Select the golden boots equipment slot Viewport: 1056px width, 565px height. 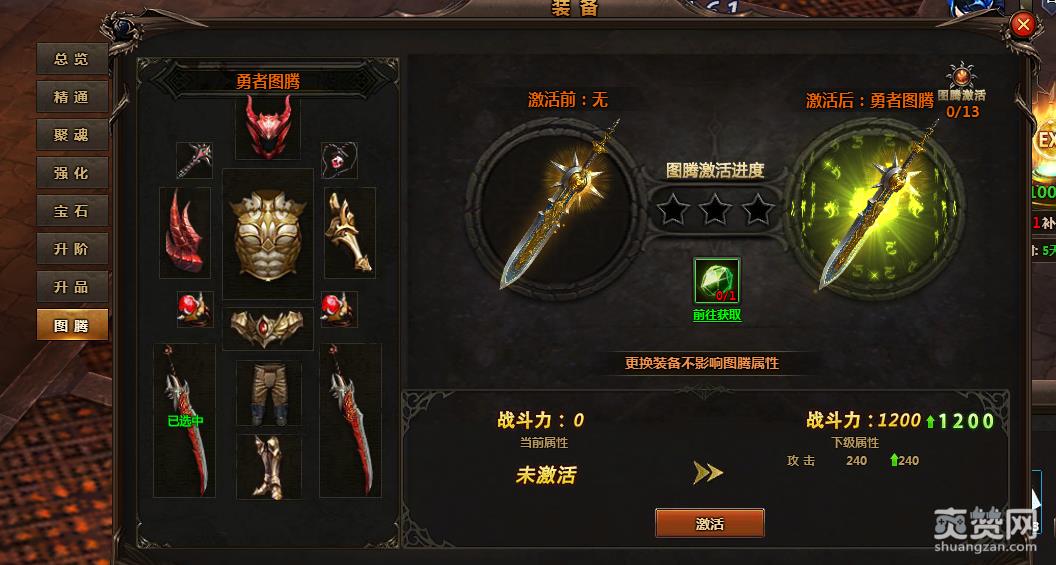point(269,466)
